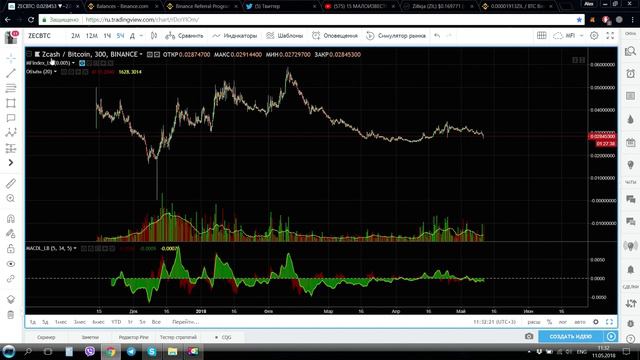Open the Заметки notes tab

90,338
